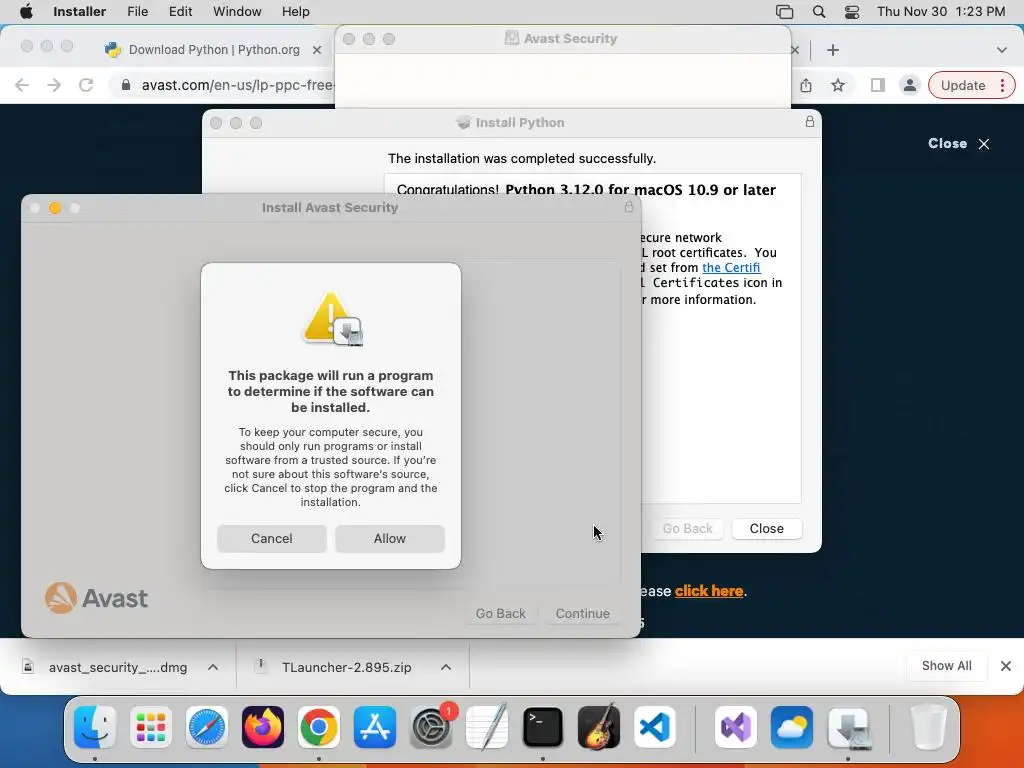
Task: Click Cancel in the package dialog
Action: 272,539
